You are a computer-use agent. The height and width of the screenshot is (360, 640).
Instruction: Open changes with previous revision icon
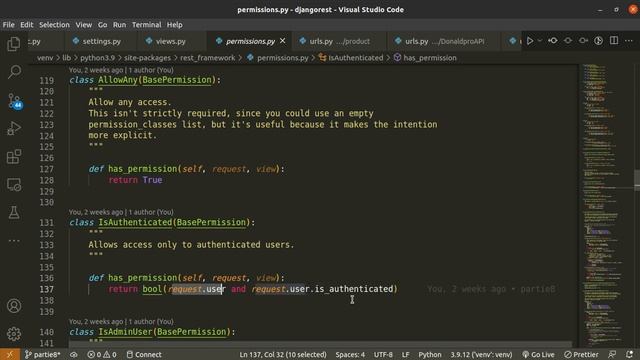pos(553,41)
